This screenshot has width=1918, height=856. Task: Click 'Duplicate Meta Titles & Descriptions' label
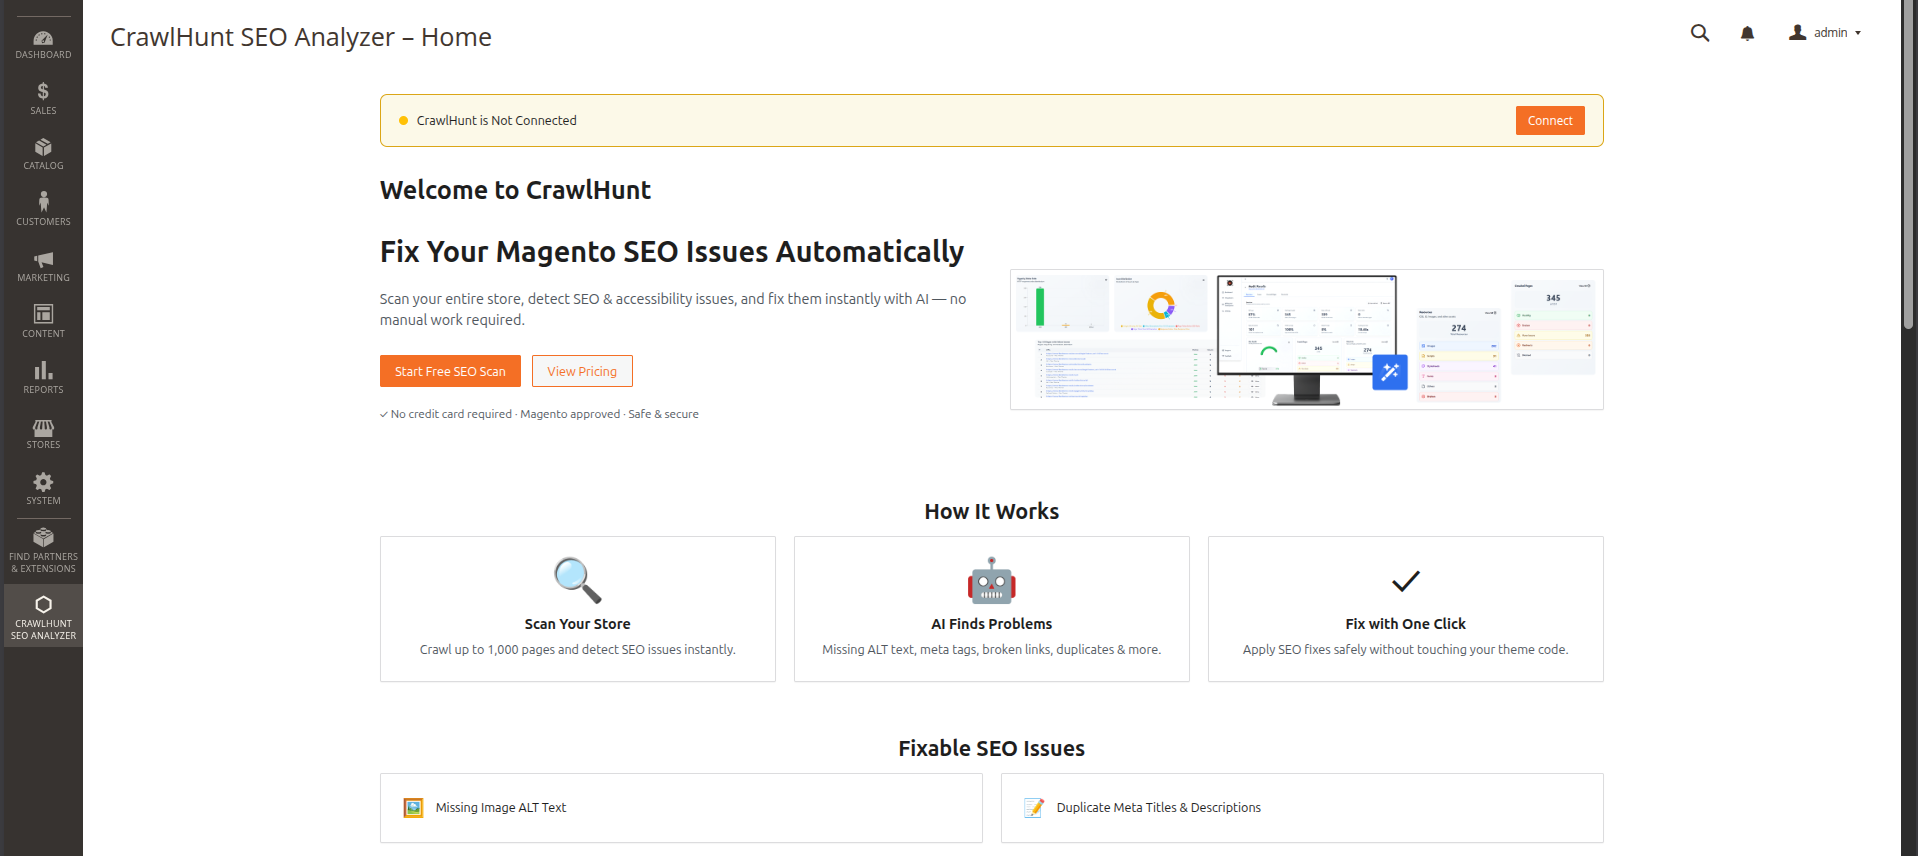pyautogui.click(x=1159, y=808)
